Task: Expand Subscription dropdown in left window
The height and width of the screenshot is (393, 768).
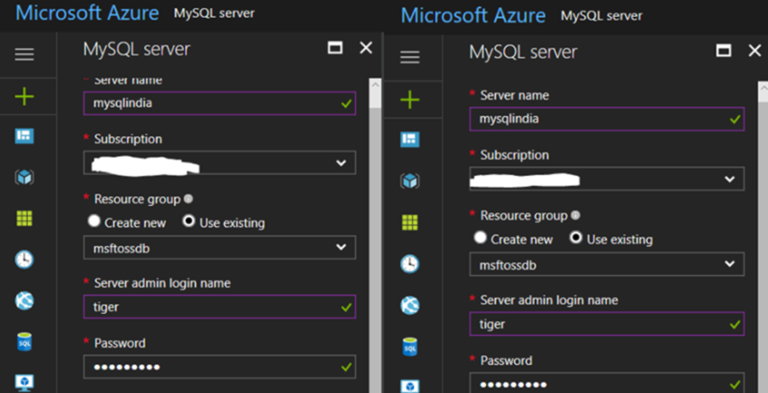Action: (x=219, y=163)
